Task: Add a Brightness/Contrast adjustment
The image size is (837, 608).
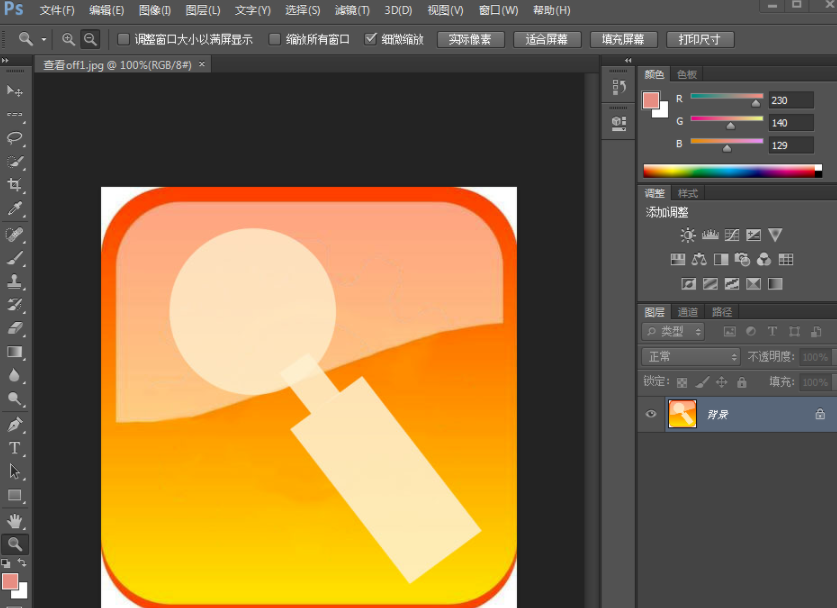Action: coord(688,235)
